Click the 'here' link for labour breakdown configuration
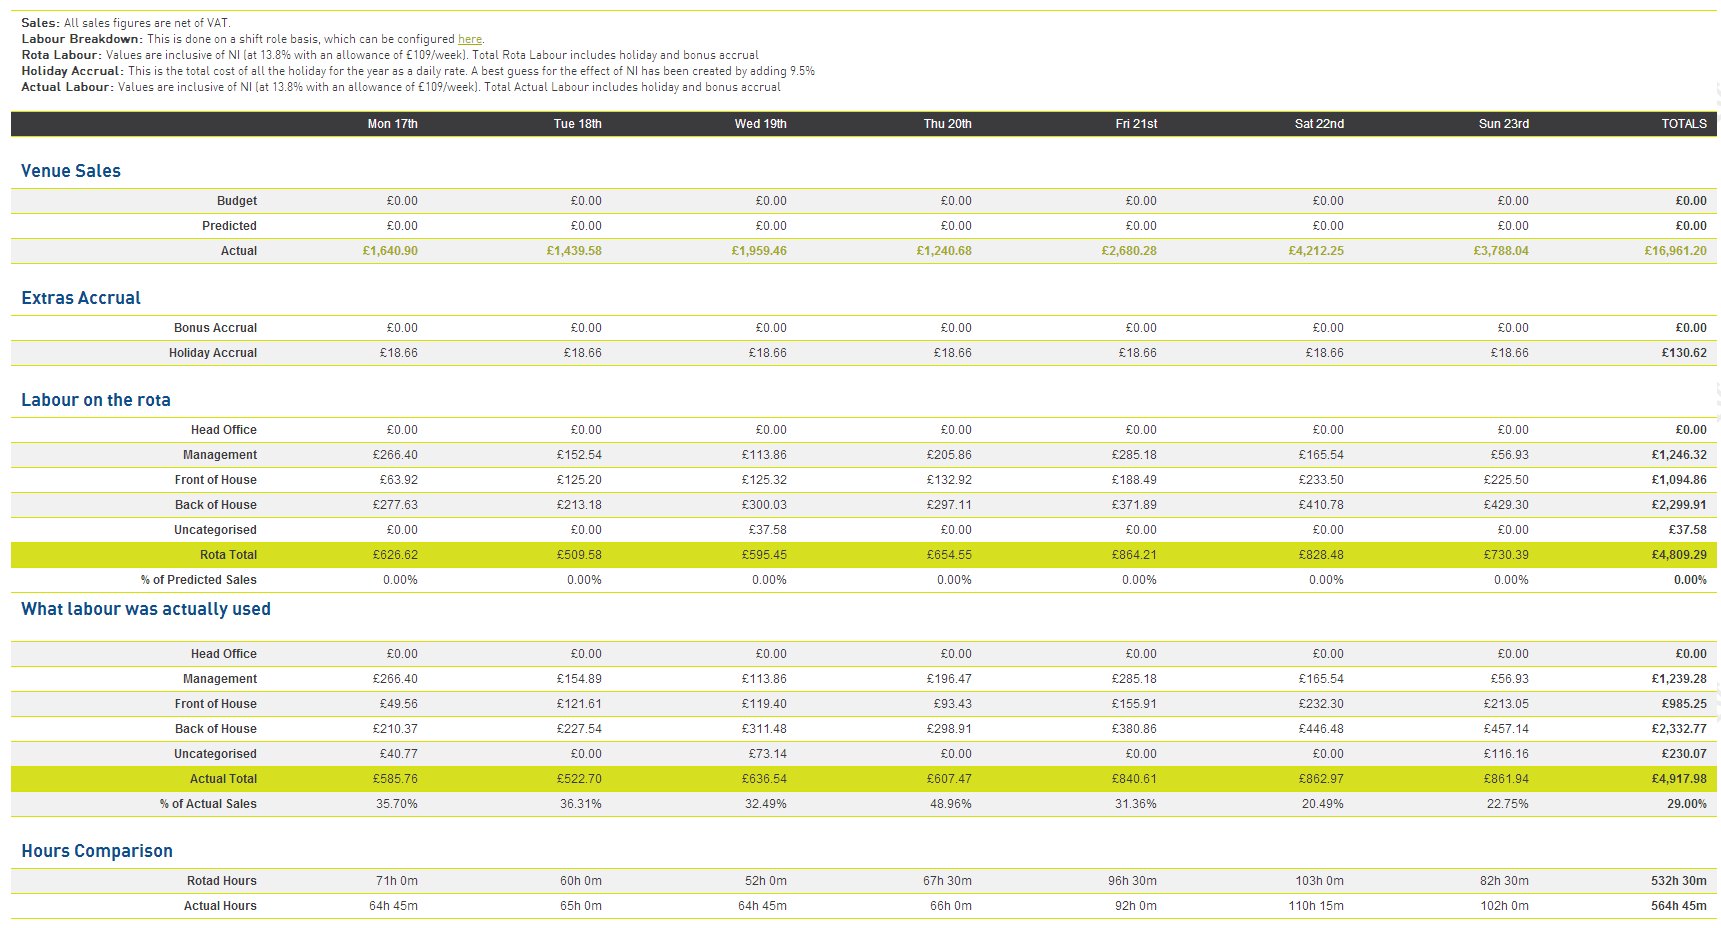This screenshot has height=928, width=1721. point(469,39)
